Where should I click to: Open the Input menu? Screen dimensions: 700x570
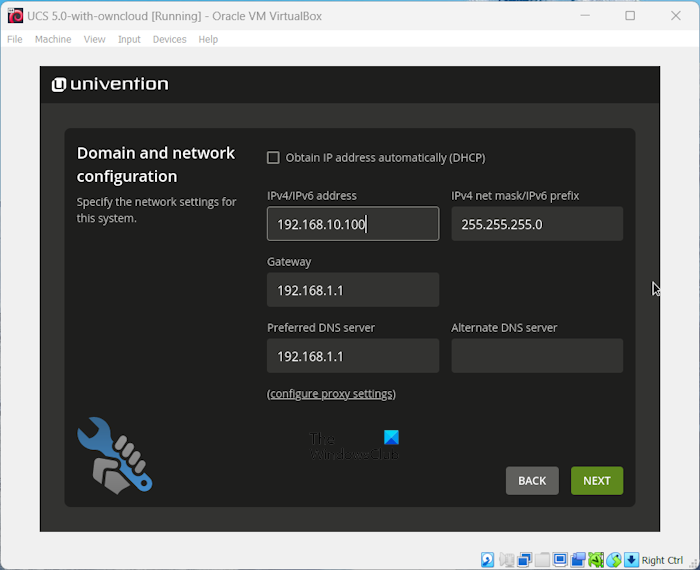129,39
